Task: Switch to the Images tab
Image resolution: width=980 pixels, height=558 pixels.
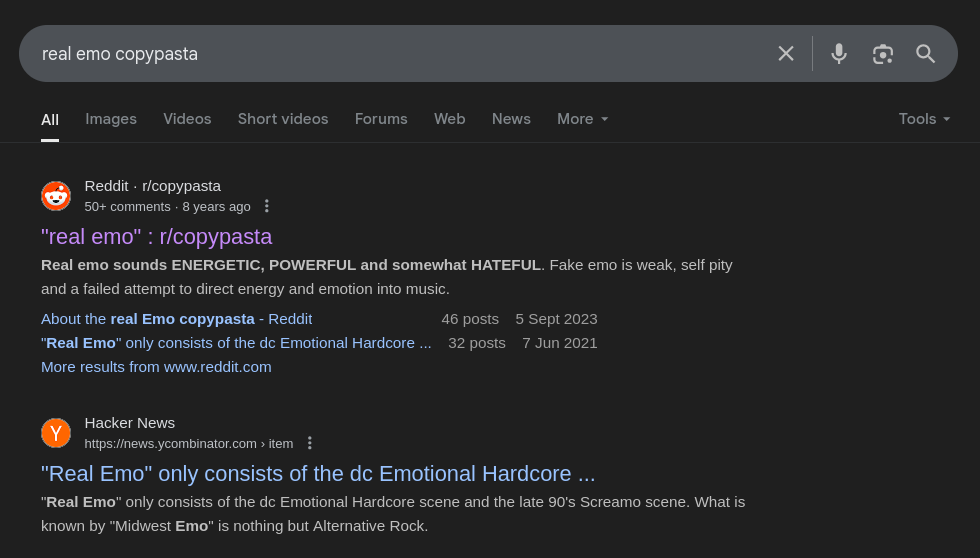Action: click(x=111, y=119)
